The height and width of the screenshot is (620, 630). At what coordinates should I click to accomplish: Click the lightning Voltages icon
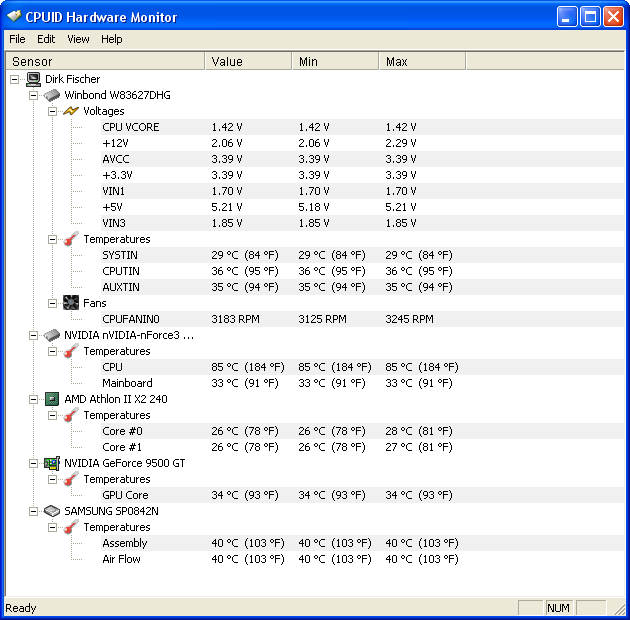(71, 111)
